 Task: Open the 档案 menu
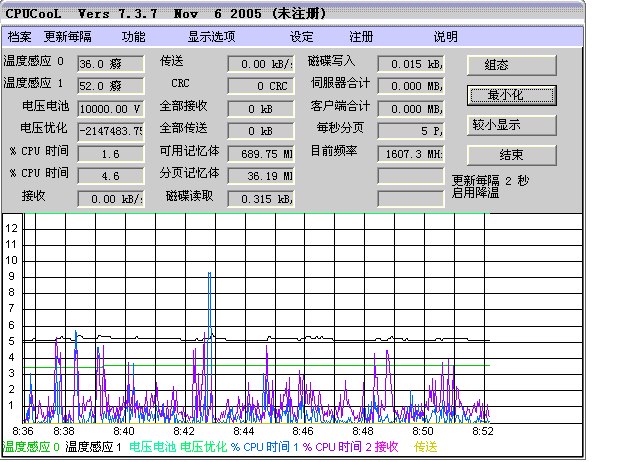point(19,37)
